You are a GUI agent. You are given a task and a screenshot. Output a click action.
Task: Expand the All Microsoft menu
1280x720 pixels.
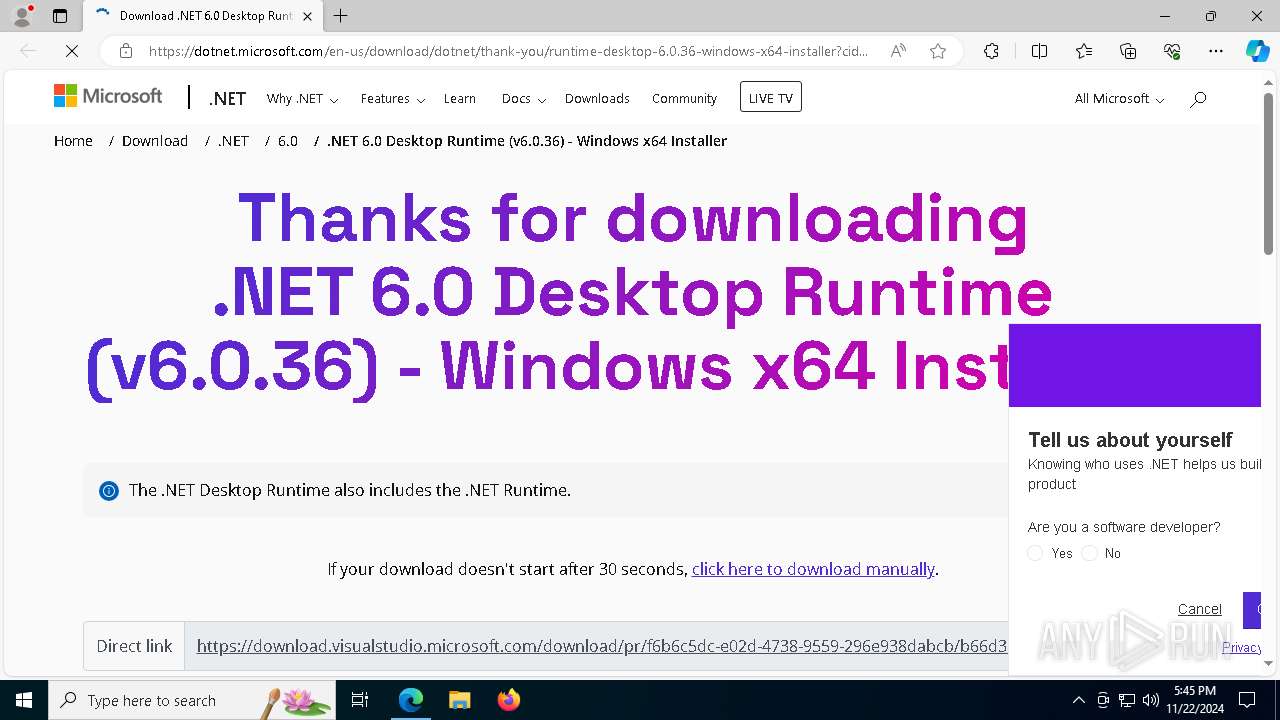click(1119, 98)
